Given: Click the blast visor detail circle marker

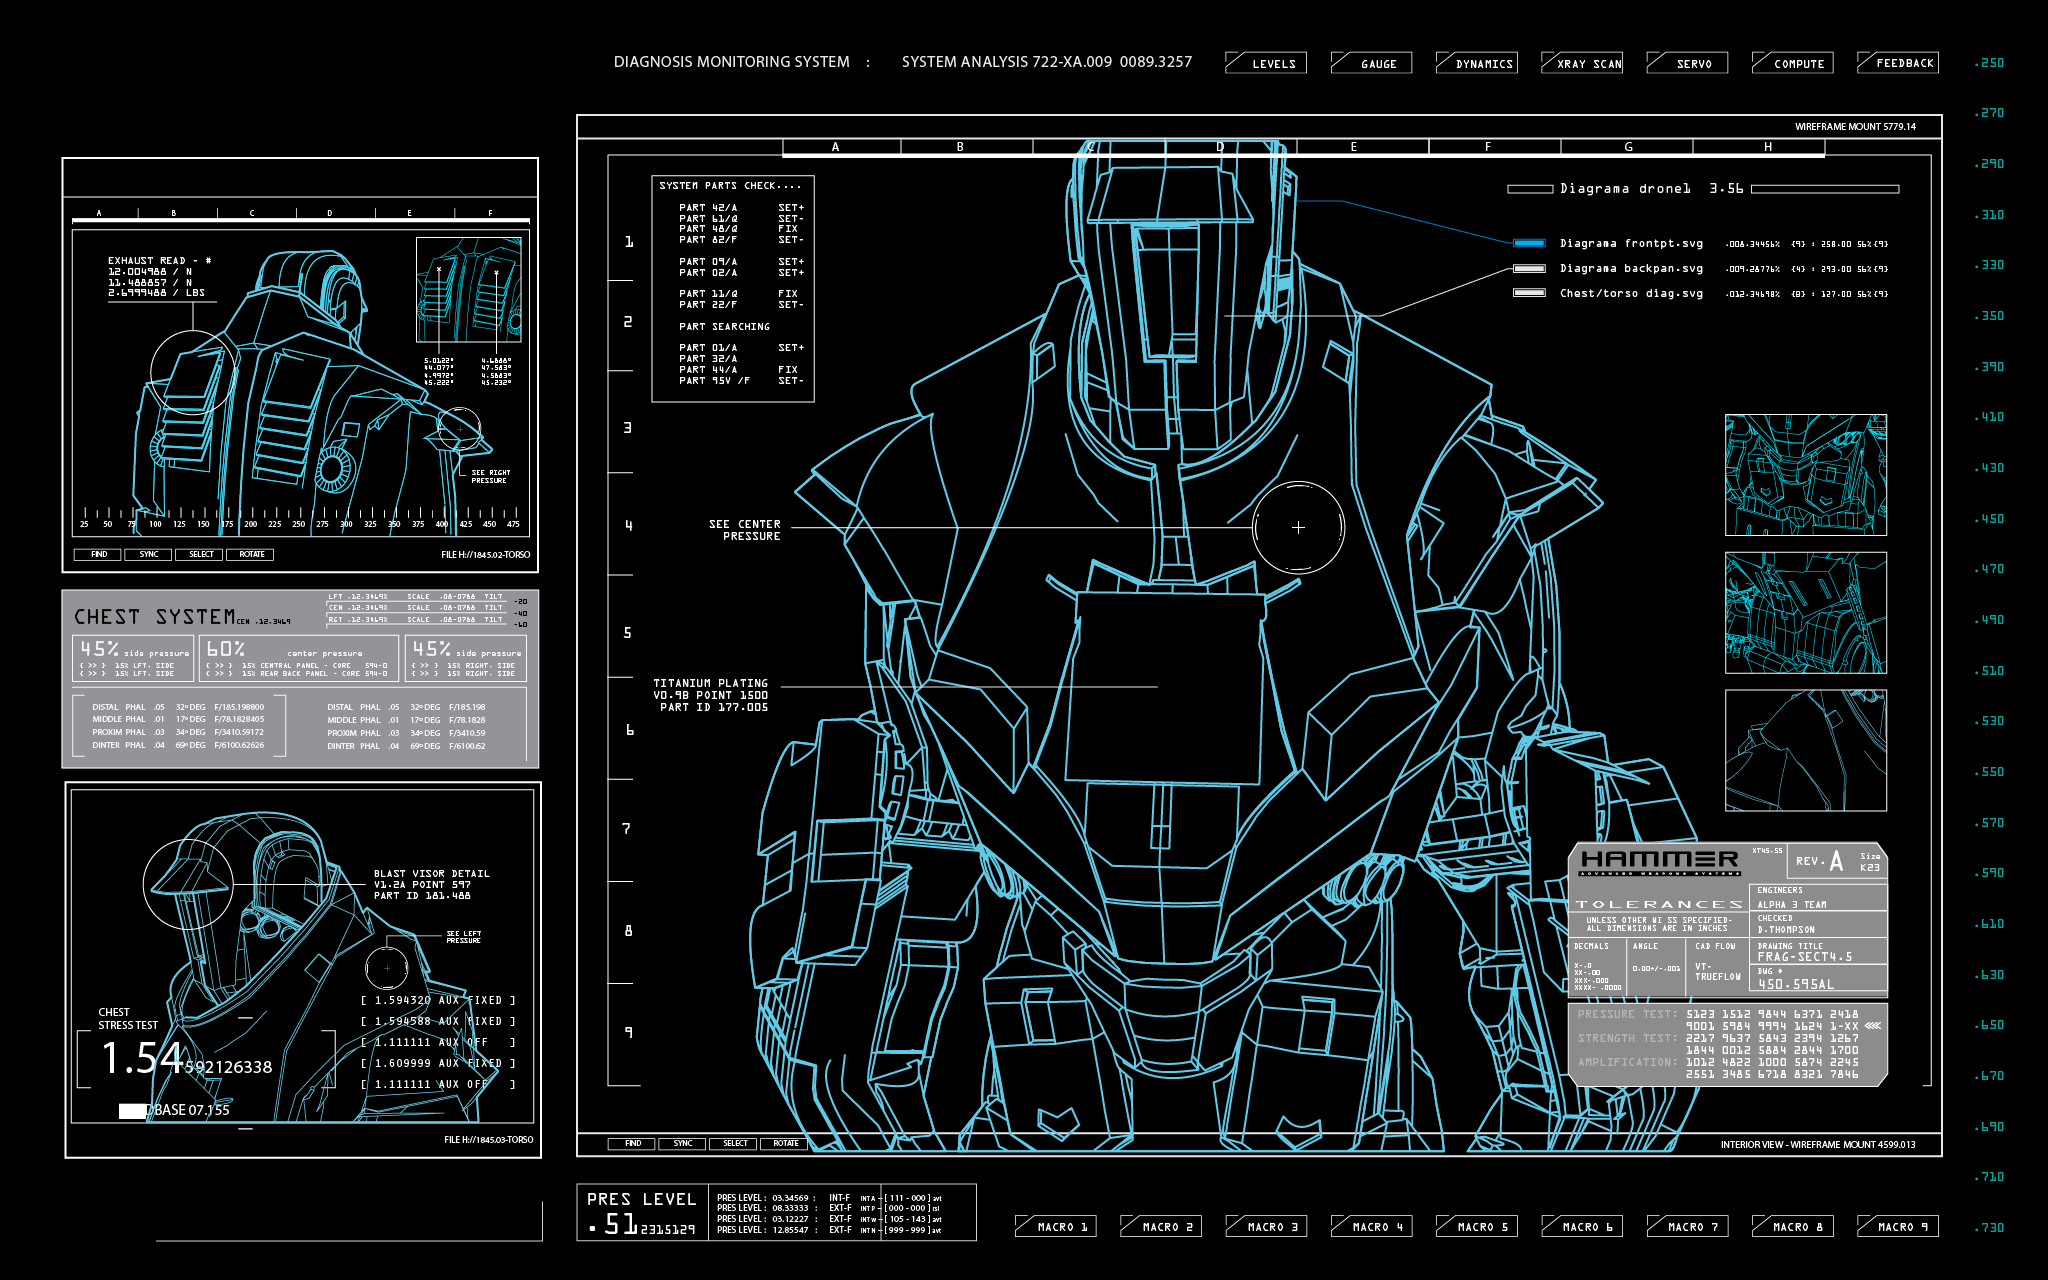Looking at the screenshot, I should [x=188, y=885].
